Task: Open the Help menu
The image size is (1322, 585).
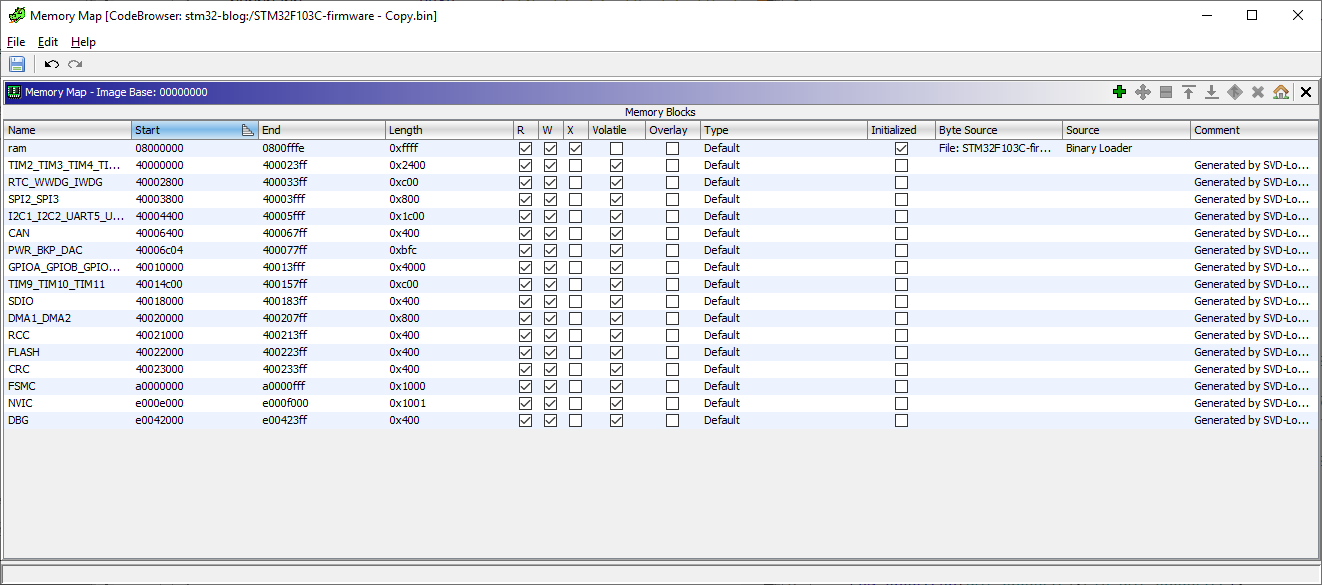Action: (83, 42)
